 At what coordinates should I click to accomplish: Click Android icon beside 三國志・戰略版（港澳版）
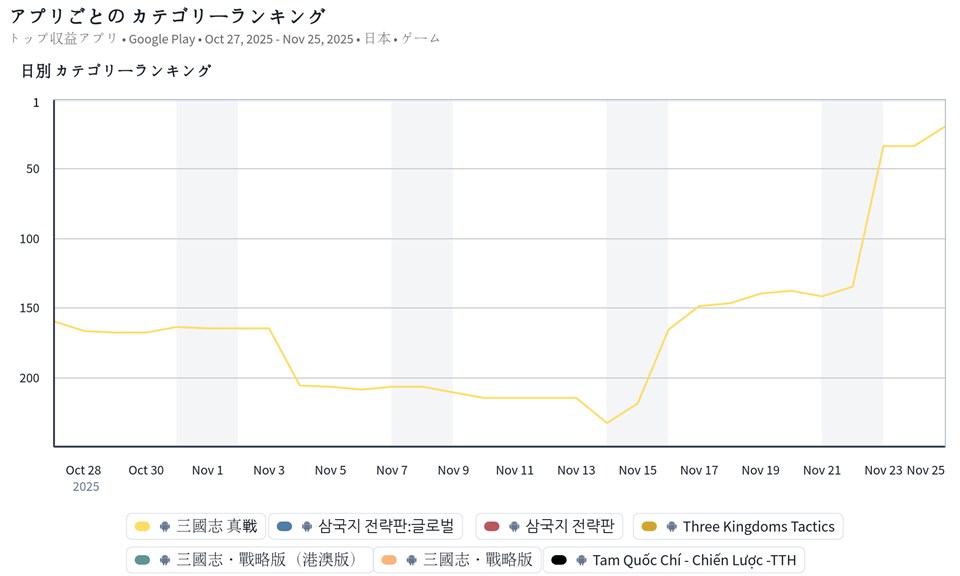coord(165,560)
